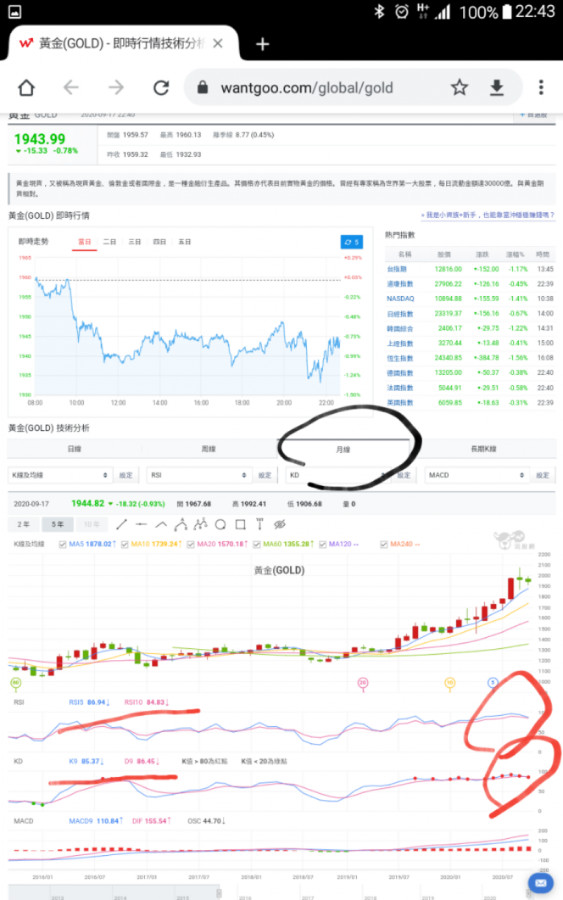Open the chat message bubble button
The width and height of the screenshot is (563, 900).
pyautogui.click(x=540, y=883)
